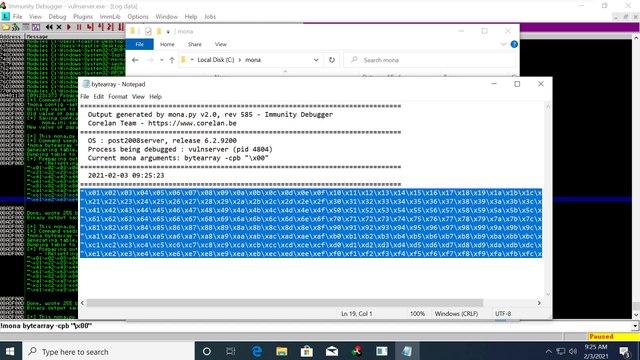
Task: Click the Step over icon in debugger toolbar
Action: coord(100,27)
